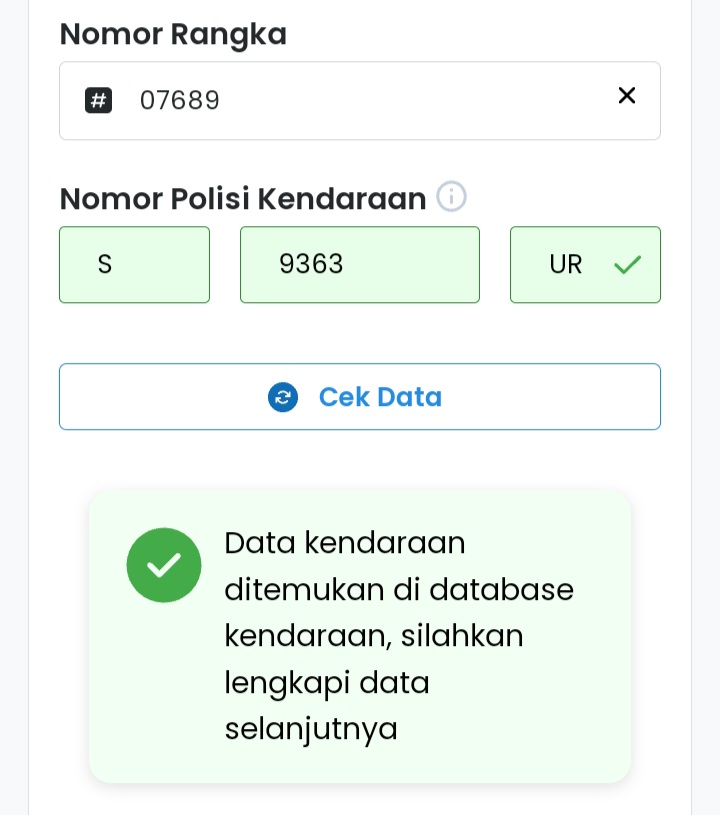
Task: Click 'ditemukan di database' message line
Action: [x=398, y=590]
